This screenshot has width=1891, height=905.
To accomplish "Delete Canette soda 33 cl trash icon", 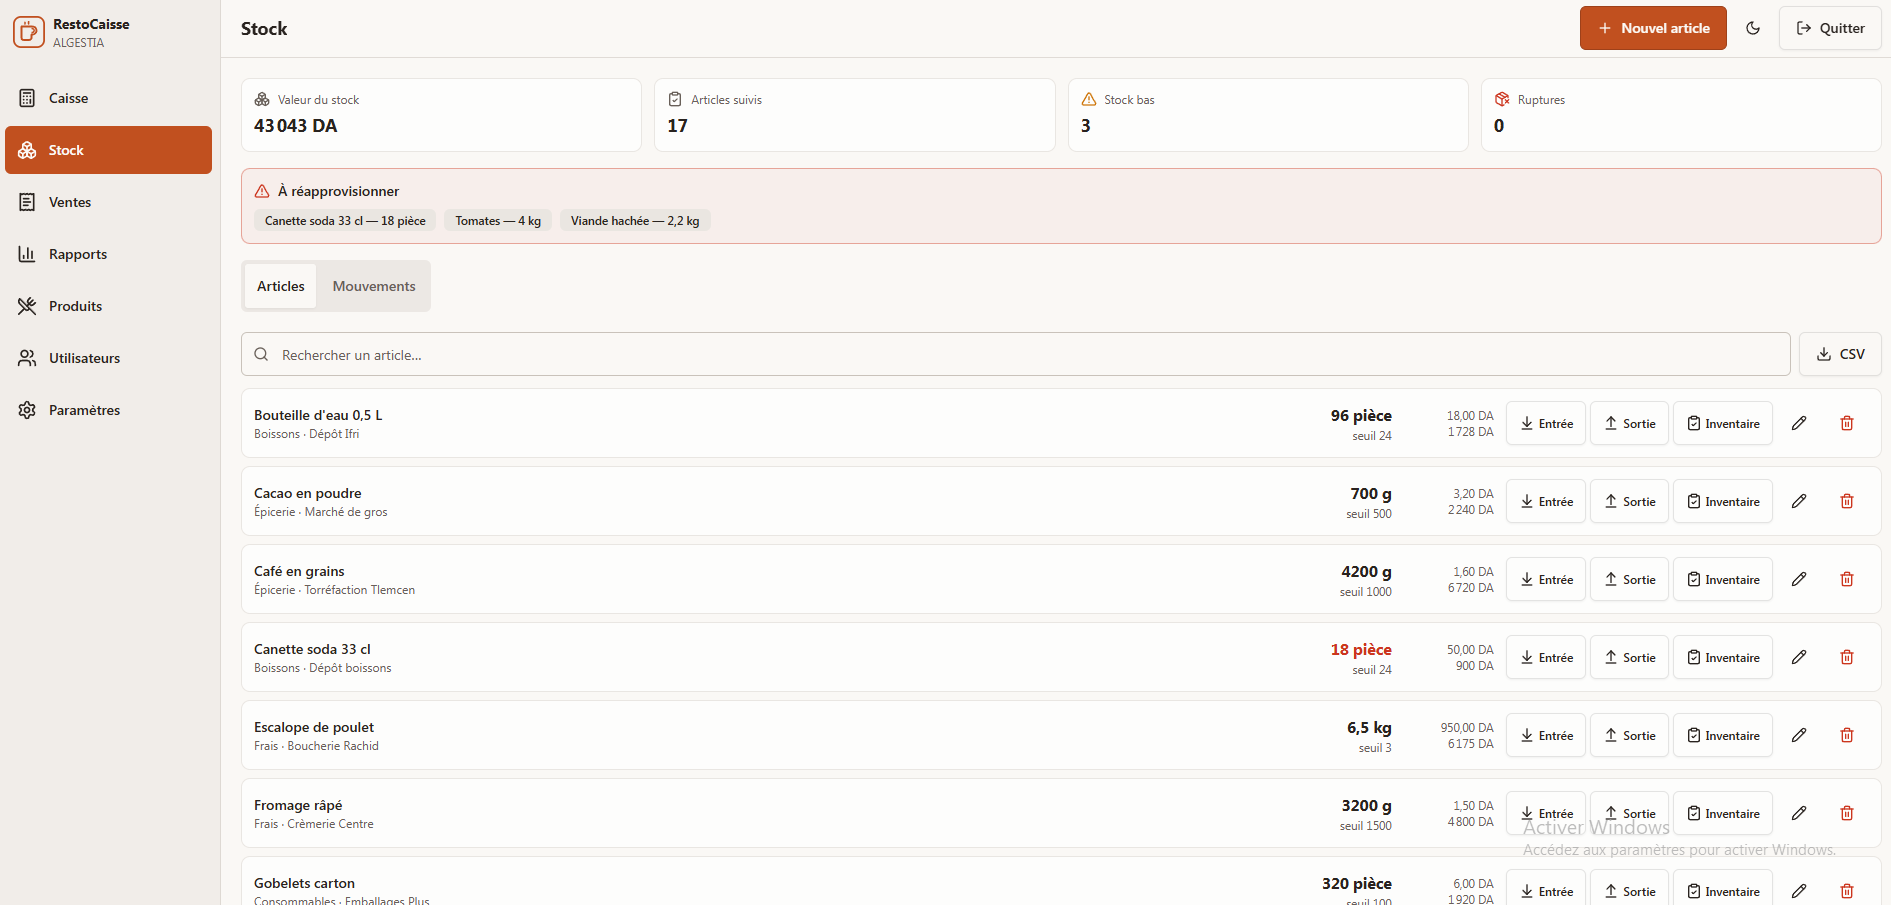I will [x=1847, y=657].
